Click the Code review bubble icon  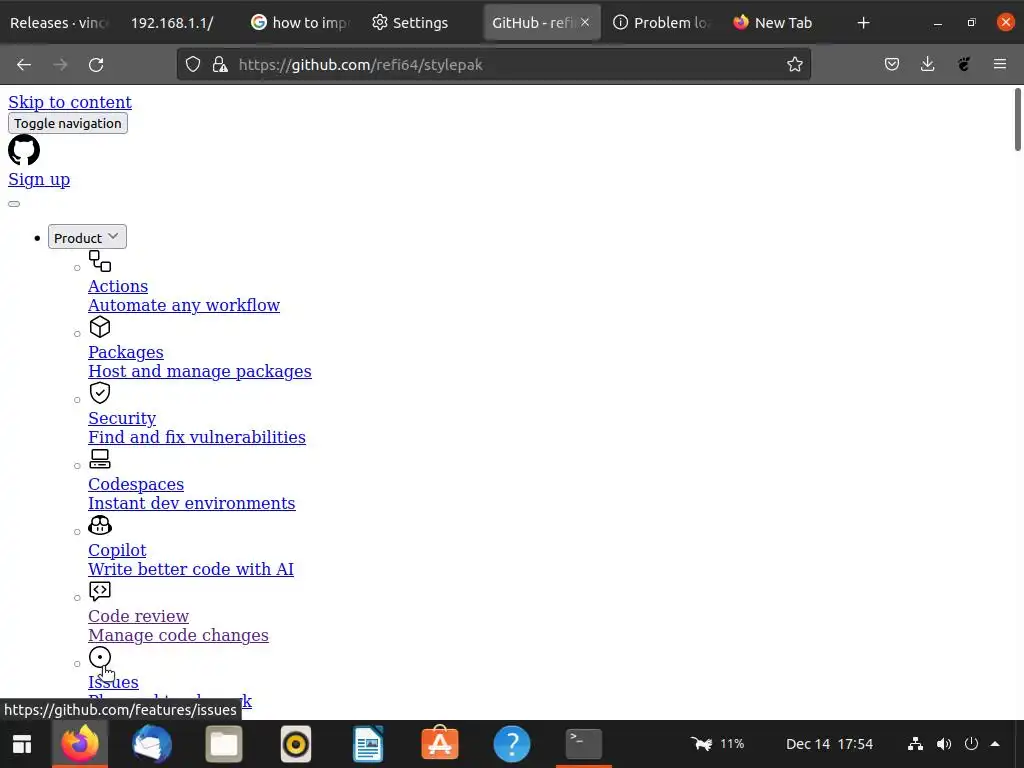pos(100,591)
